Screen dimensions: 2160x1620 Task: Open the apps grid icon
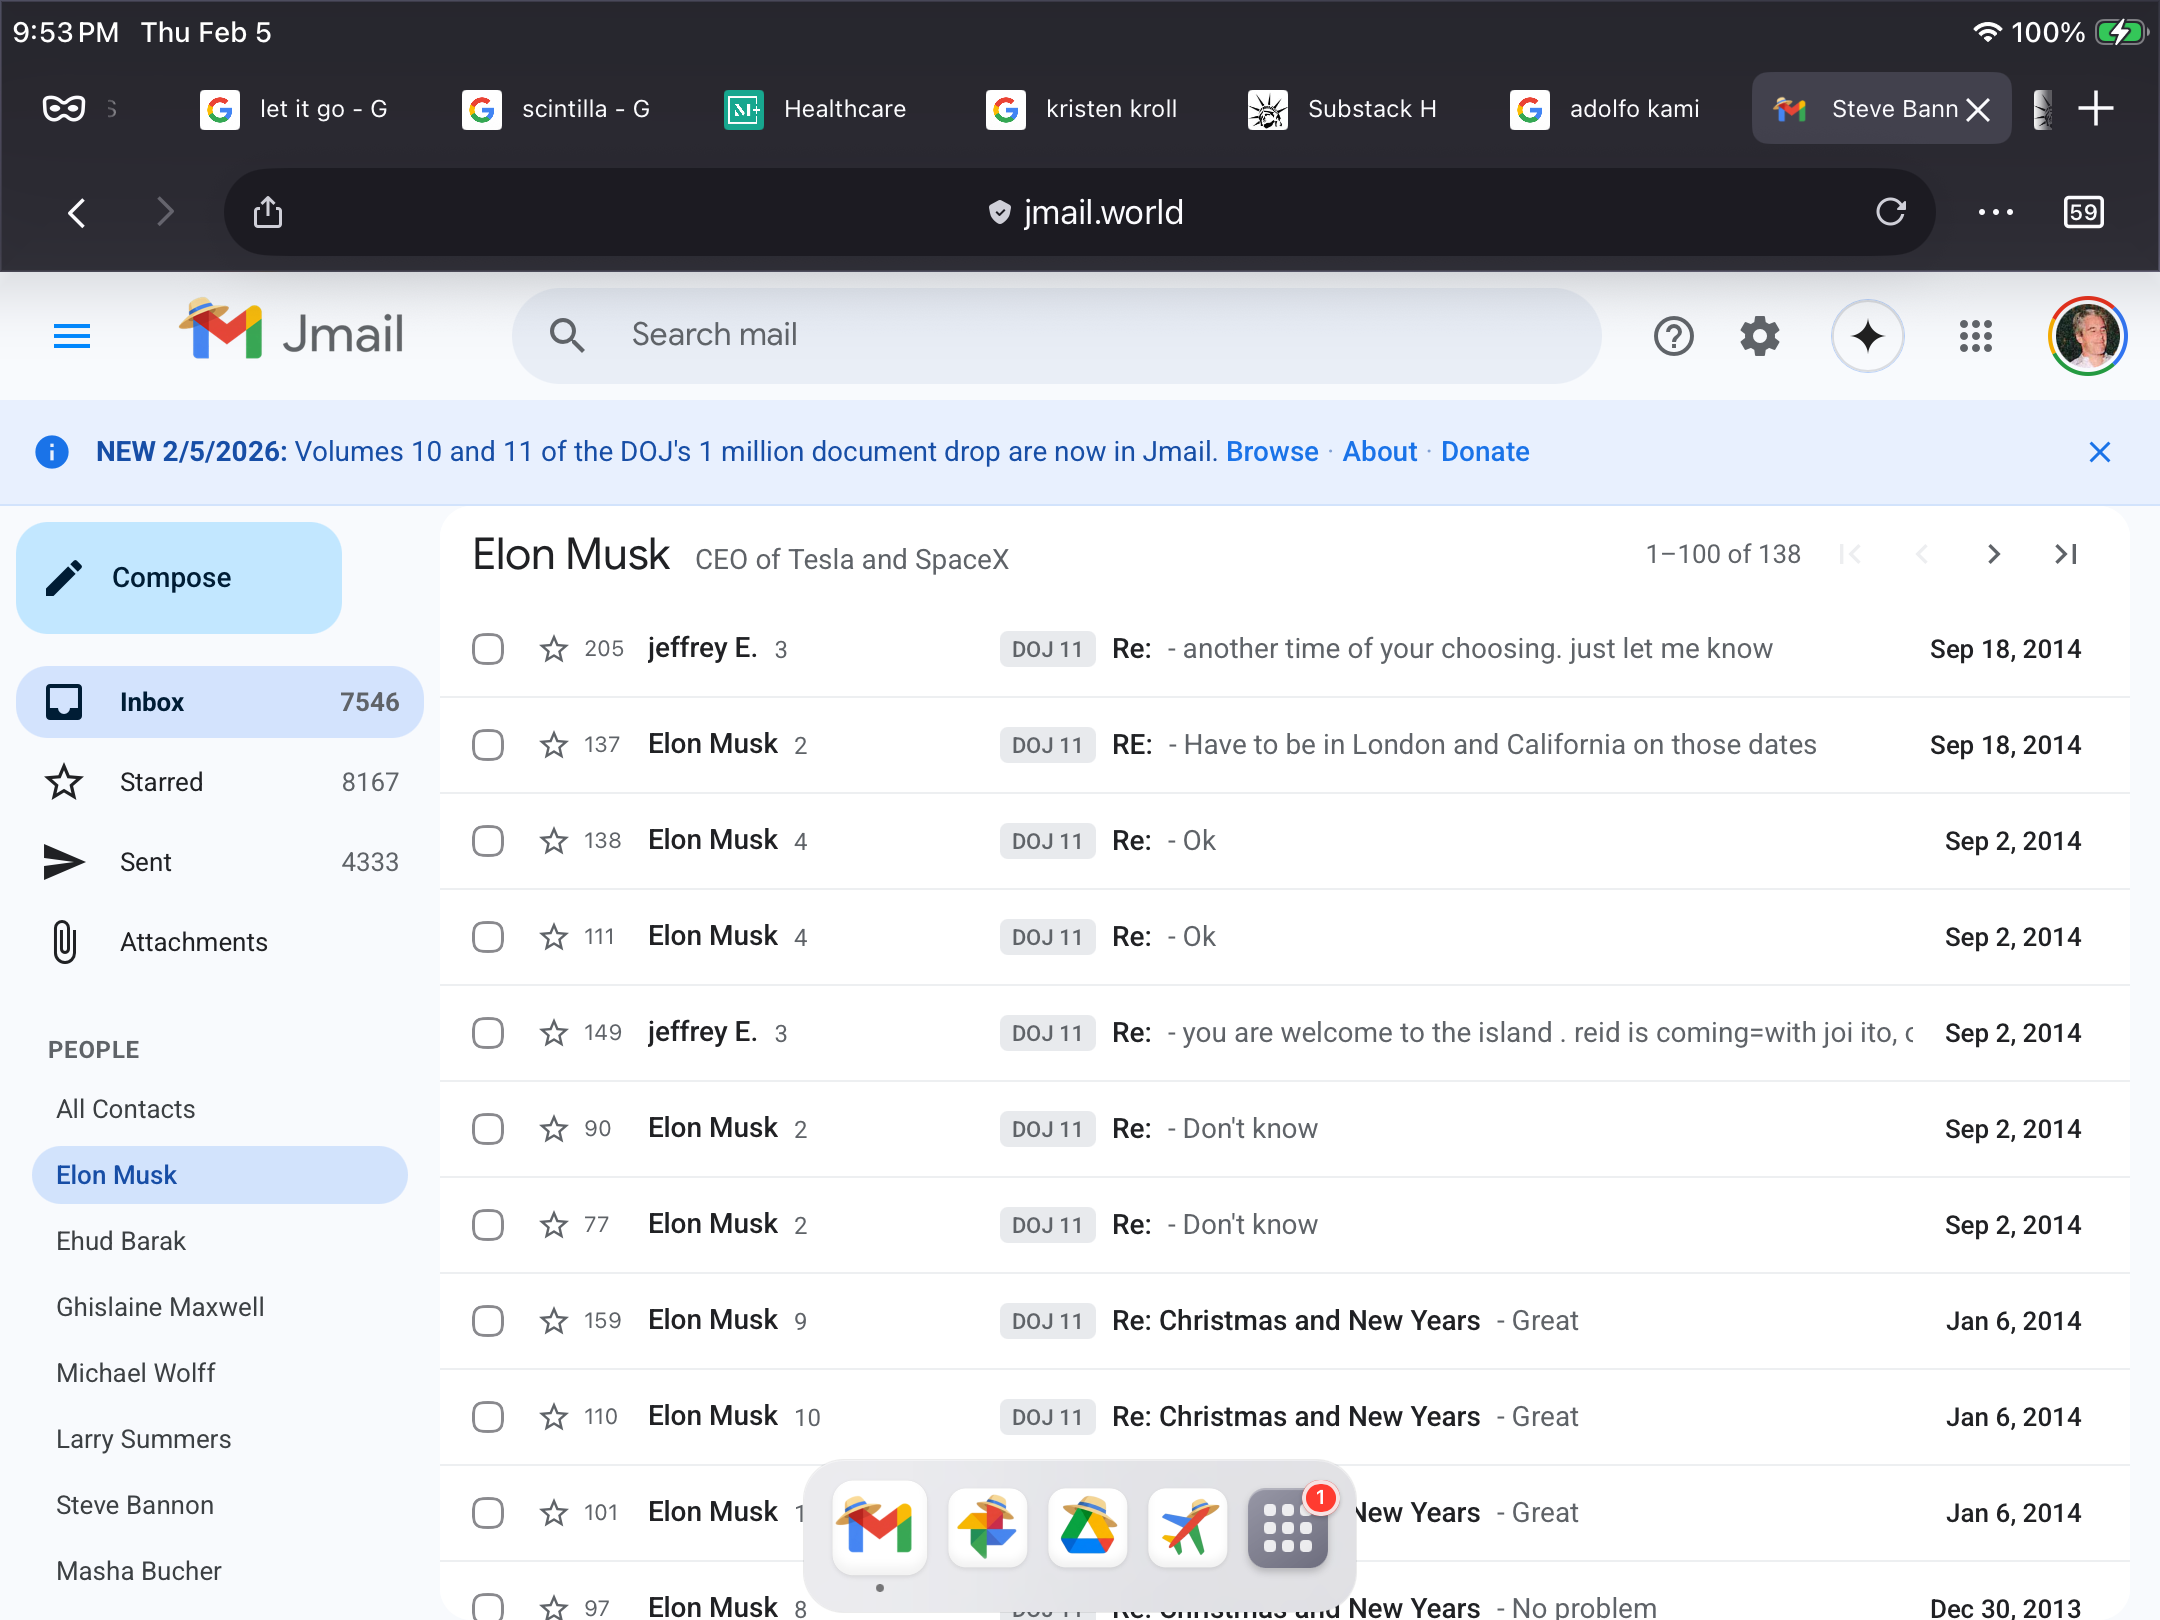point(1975,336)
